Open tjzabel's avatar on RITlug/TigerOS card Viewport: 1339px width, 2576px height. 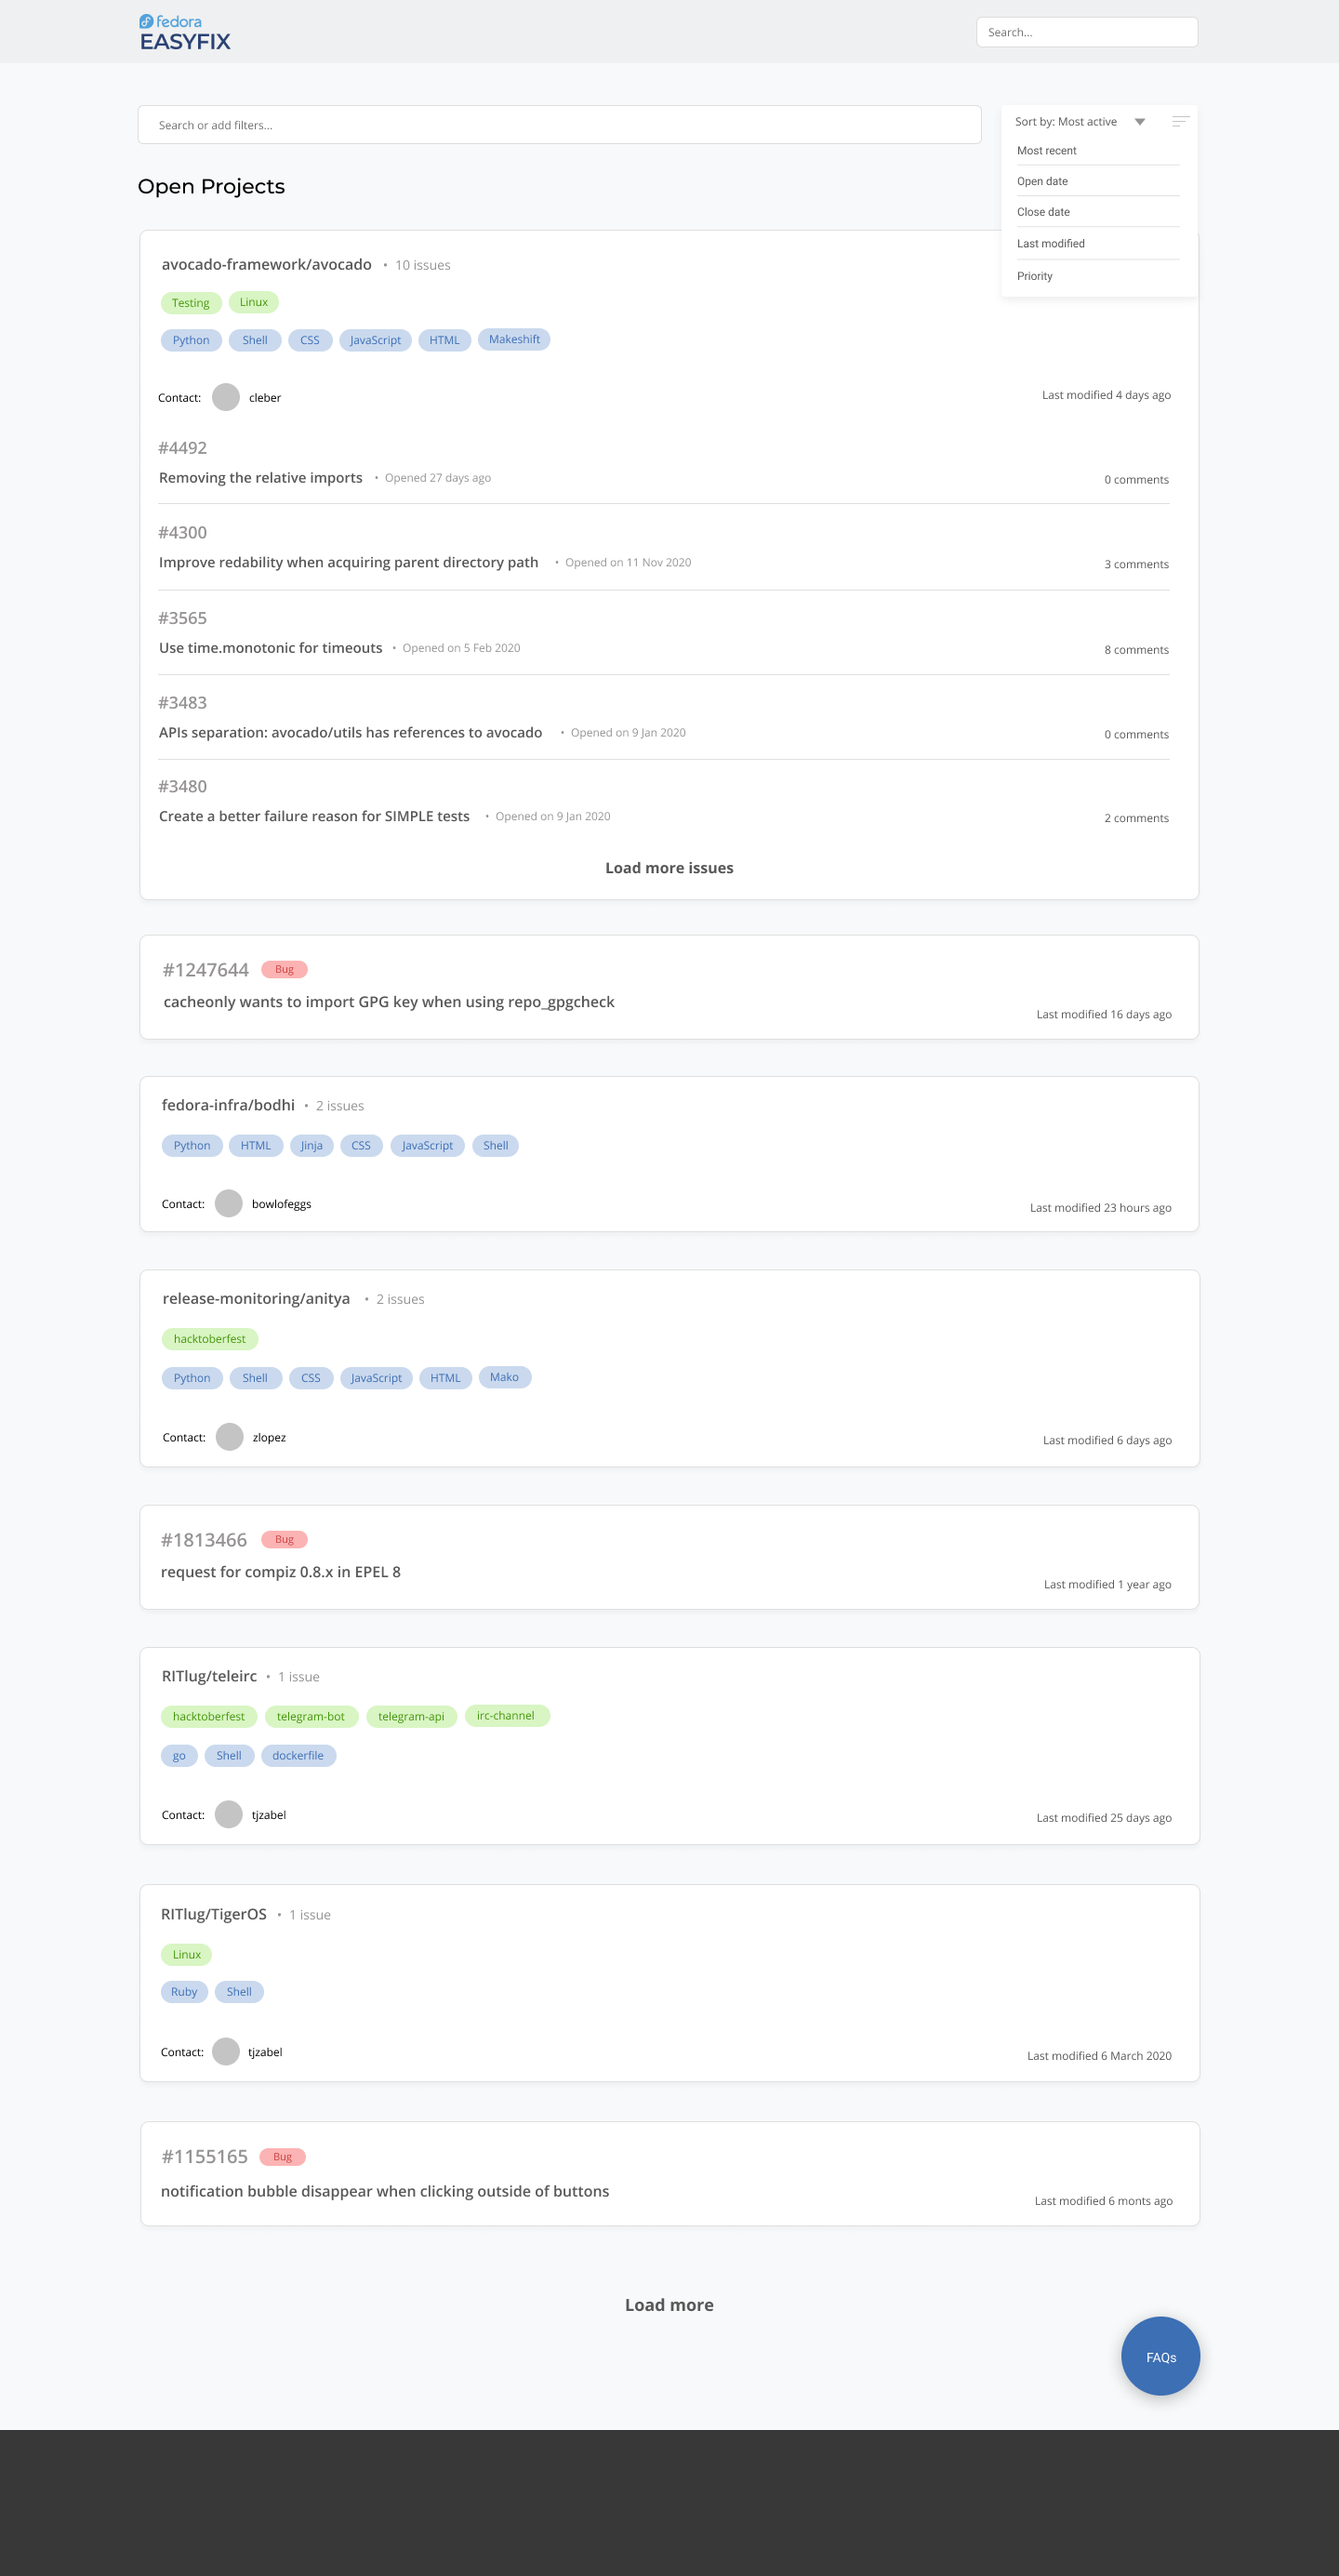pos(226,2051)
